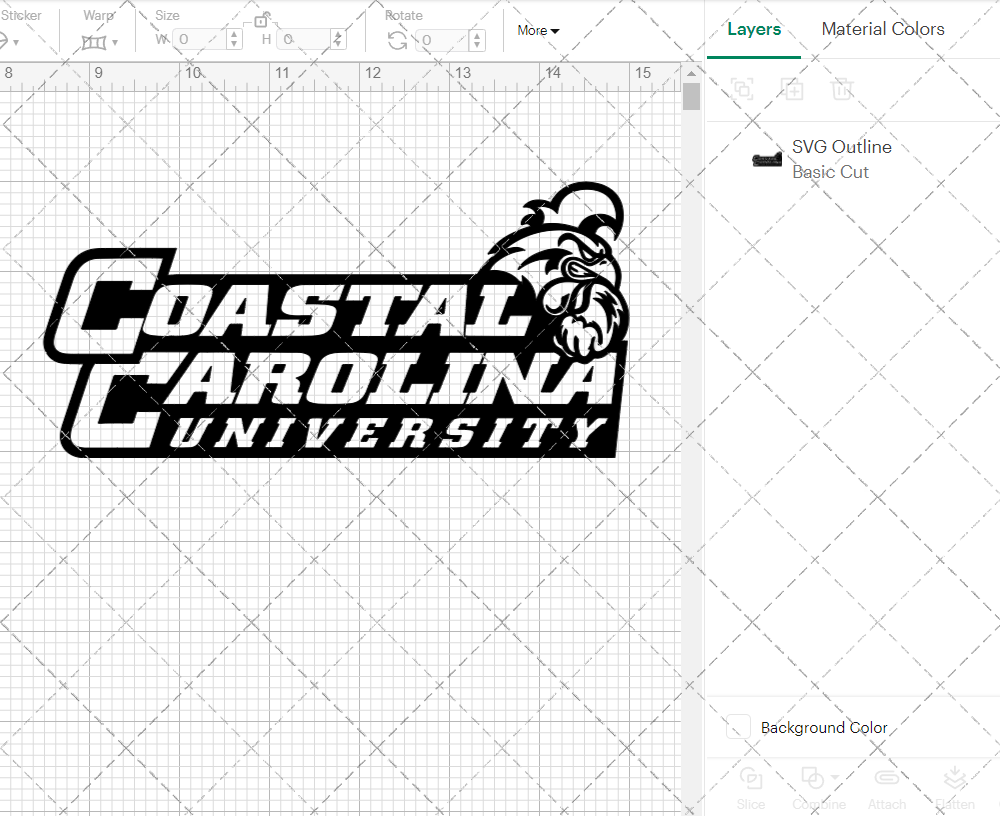
Task: Open the Combine dropdown arrow
Action: coord(833,777)
